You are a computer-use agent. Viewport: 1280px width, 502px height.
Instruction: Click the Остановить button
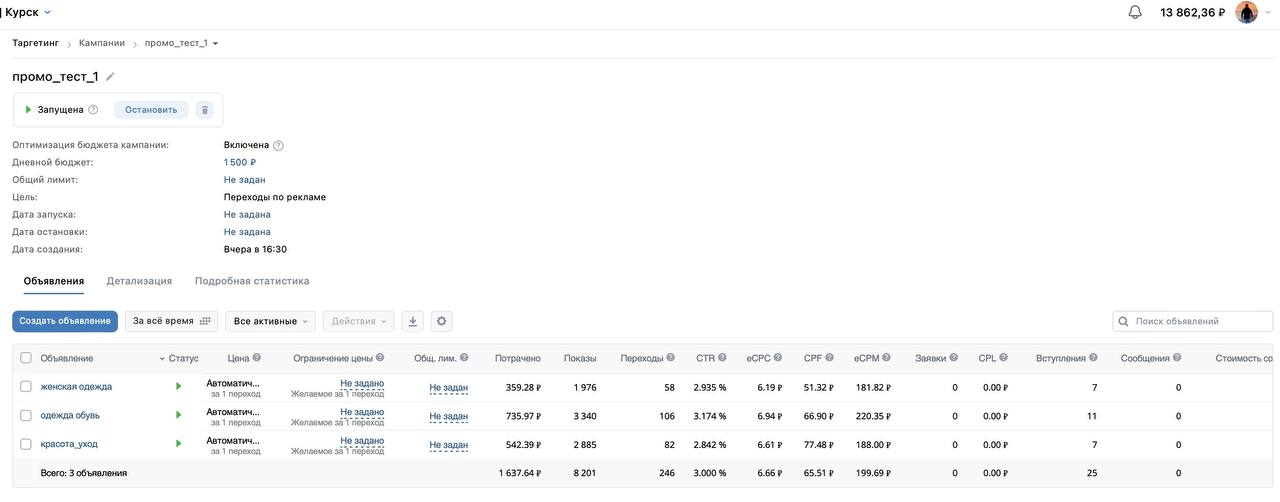[151, 110]
